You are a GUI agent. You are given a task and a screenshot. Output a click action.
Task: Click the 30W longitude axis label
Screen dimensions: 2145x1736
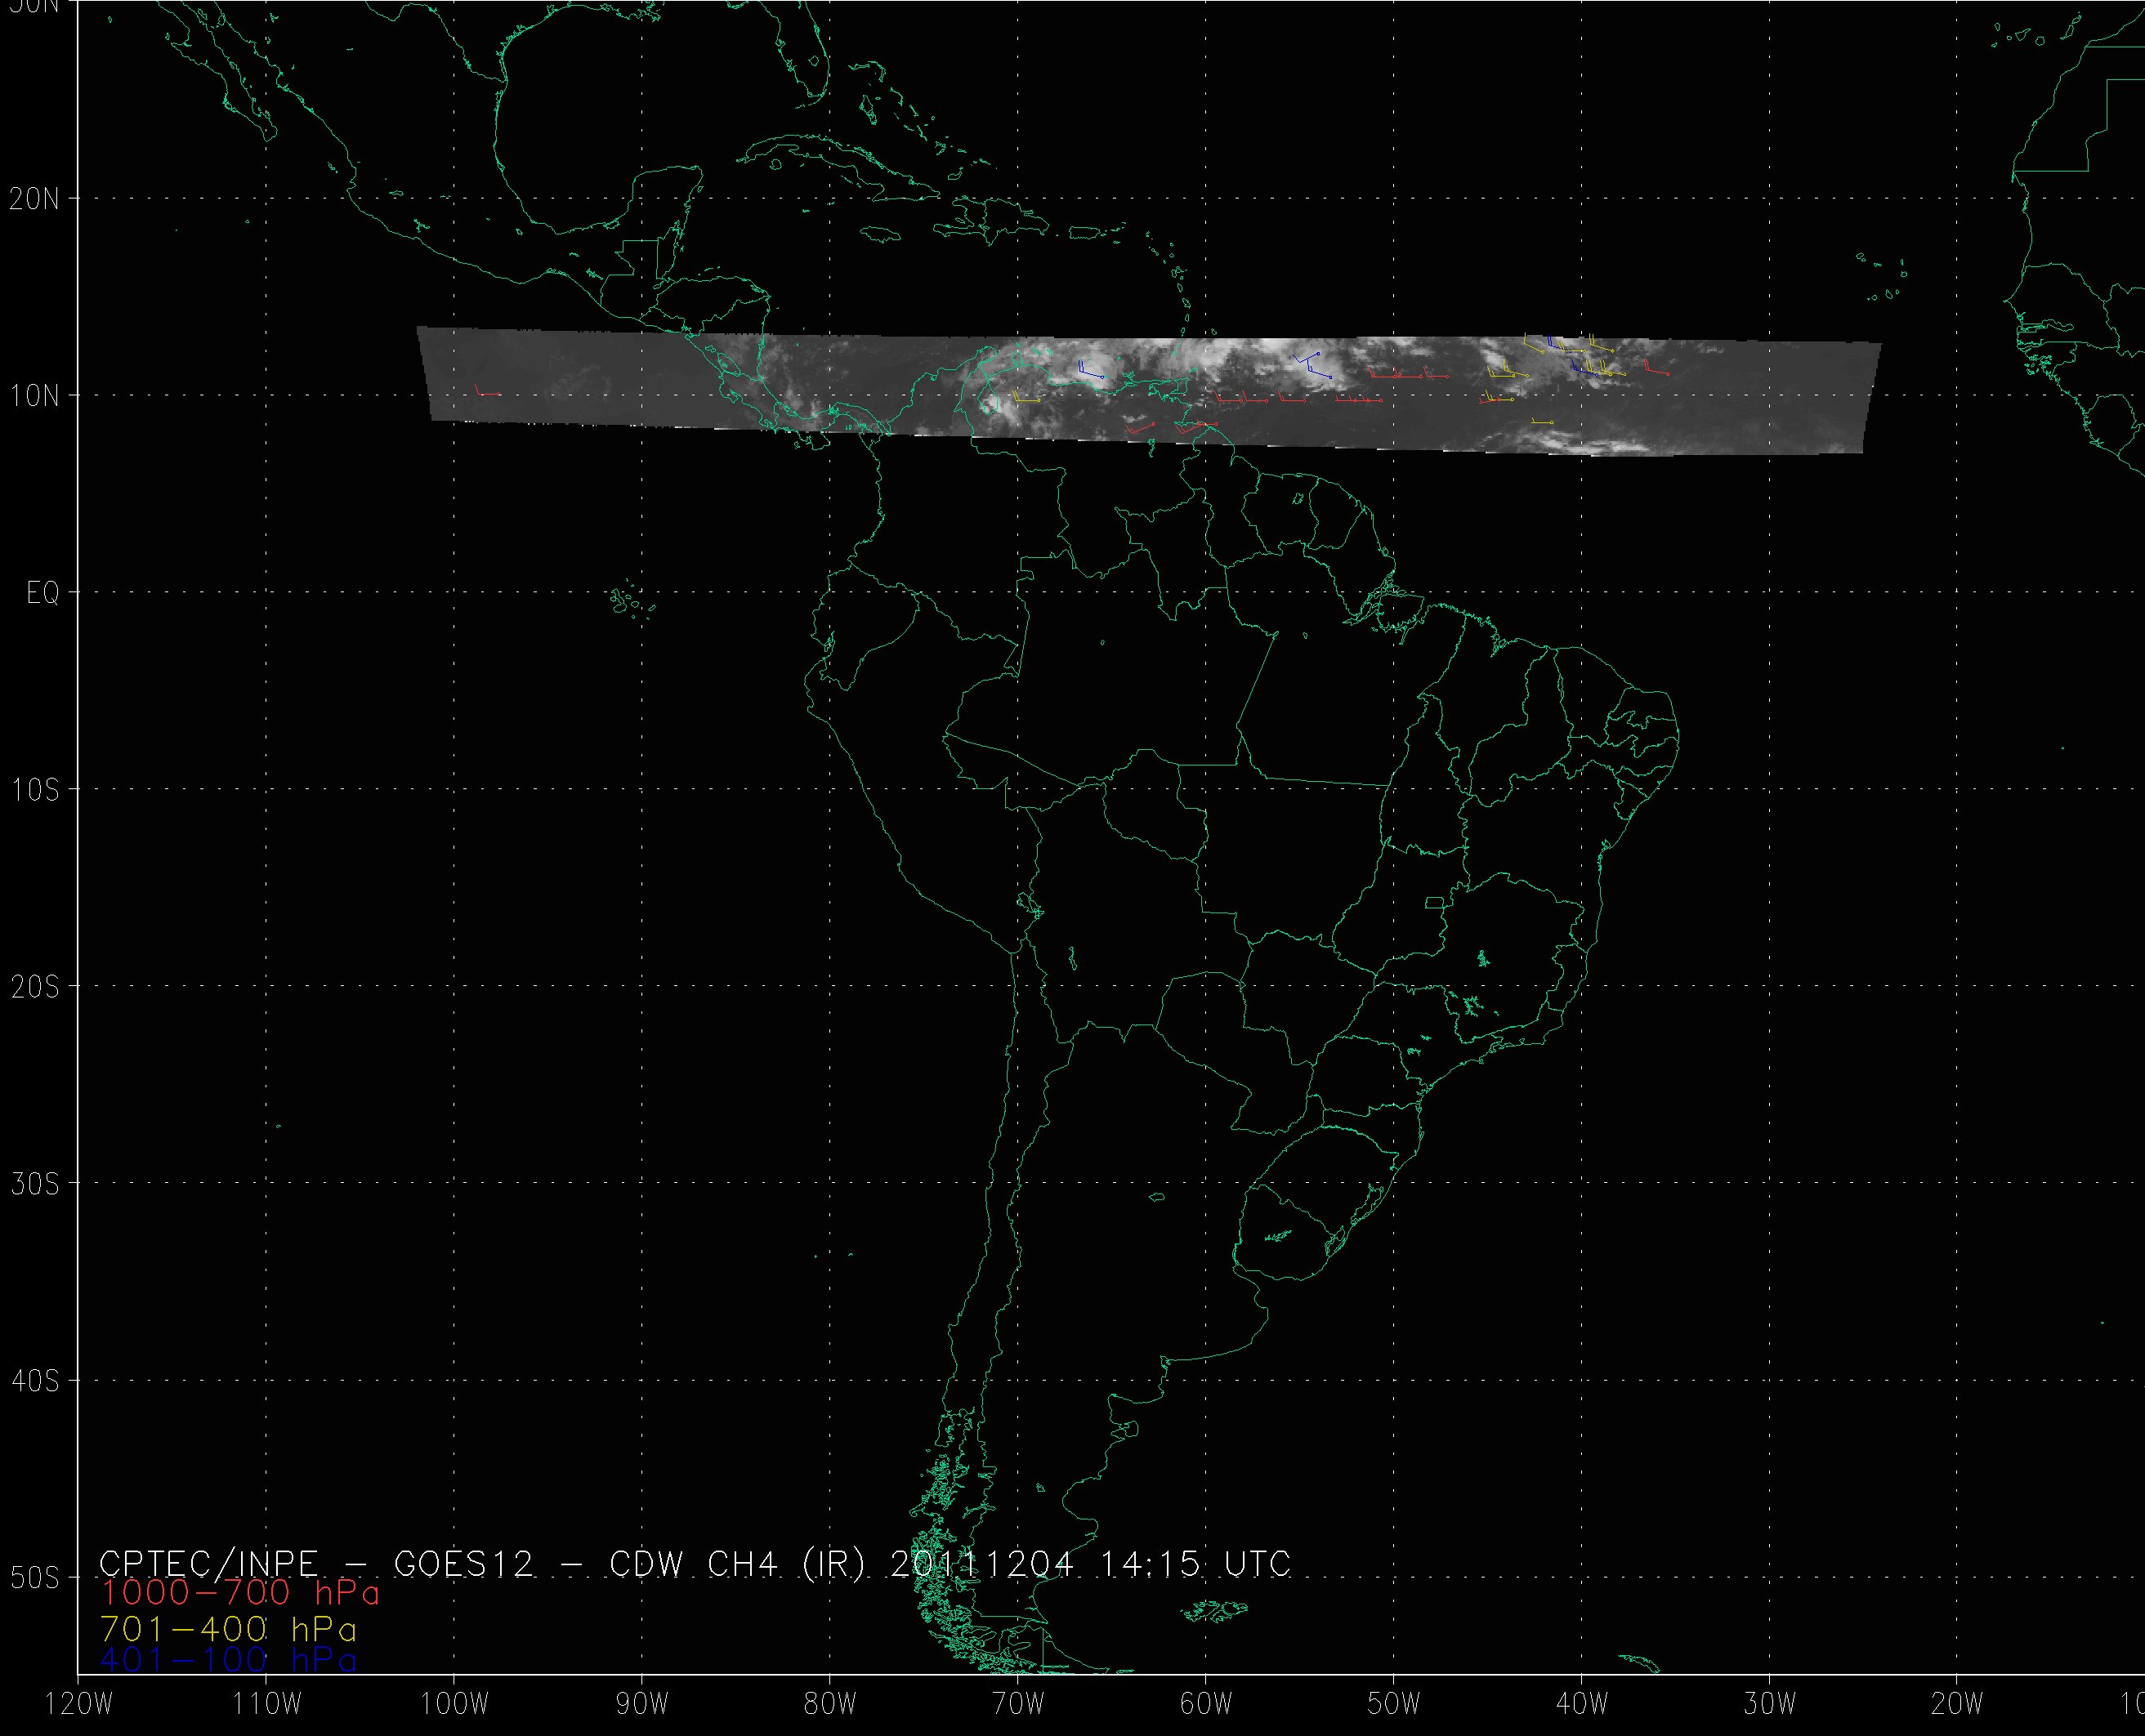click(x=1769, y=1705)
